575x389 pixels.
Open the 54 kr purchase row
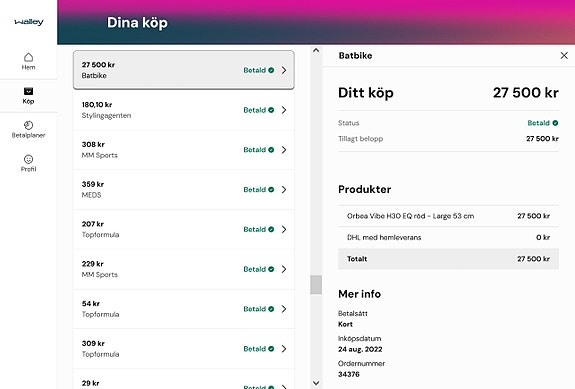(x=183, y=309)
